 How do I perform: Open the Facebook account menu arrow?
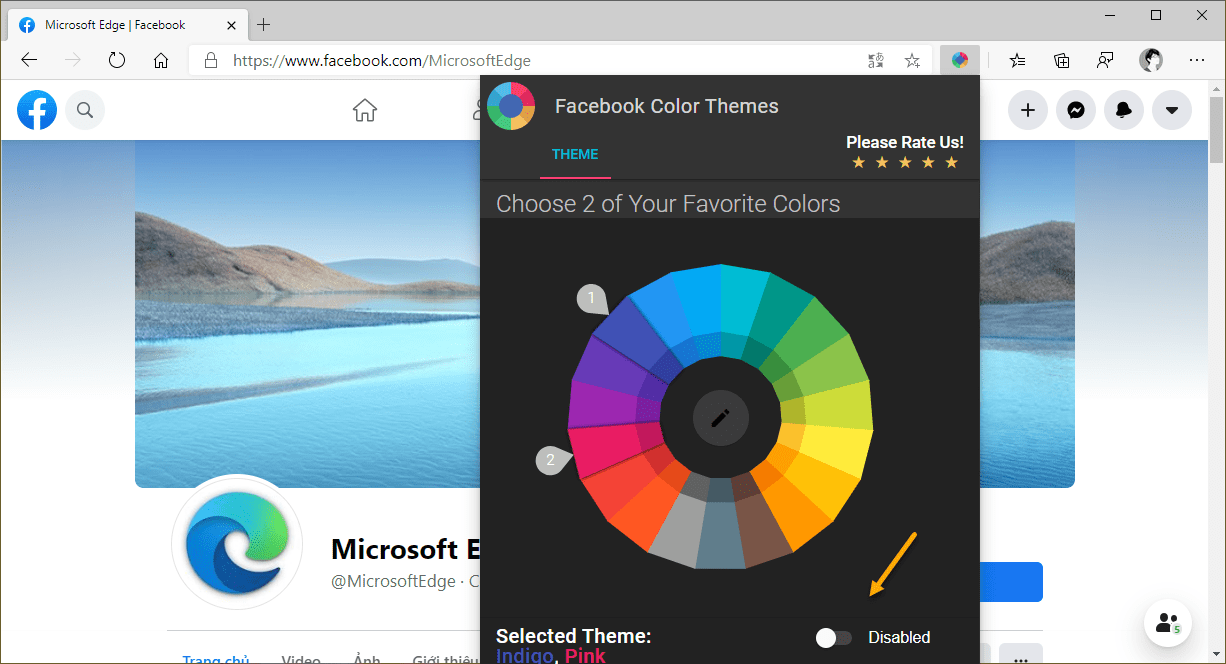(x=1172, y=110)
